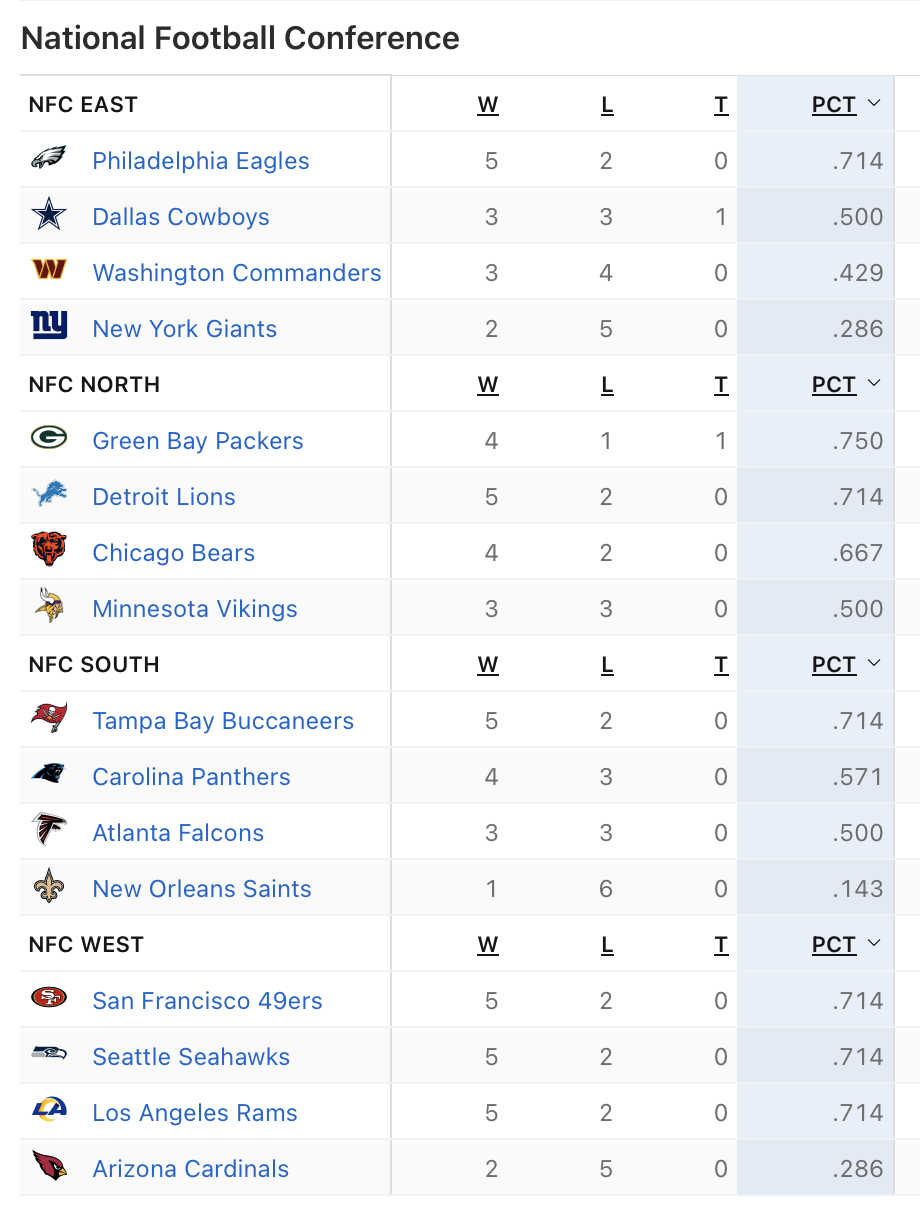Click the New York Giants logo
920x1218 pixels.
[x=48, y=328]
